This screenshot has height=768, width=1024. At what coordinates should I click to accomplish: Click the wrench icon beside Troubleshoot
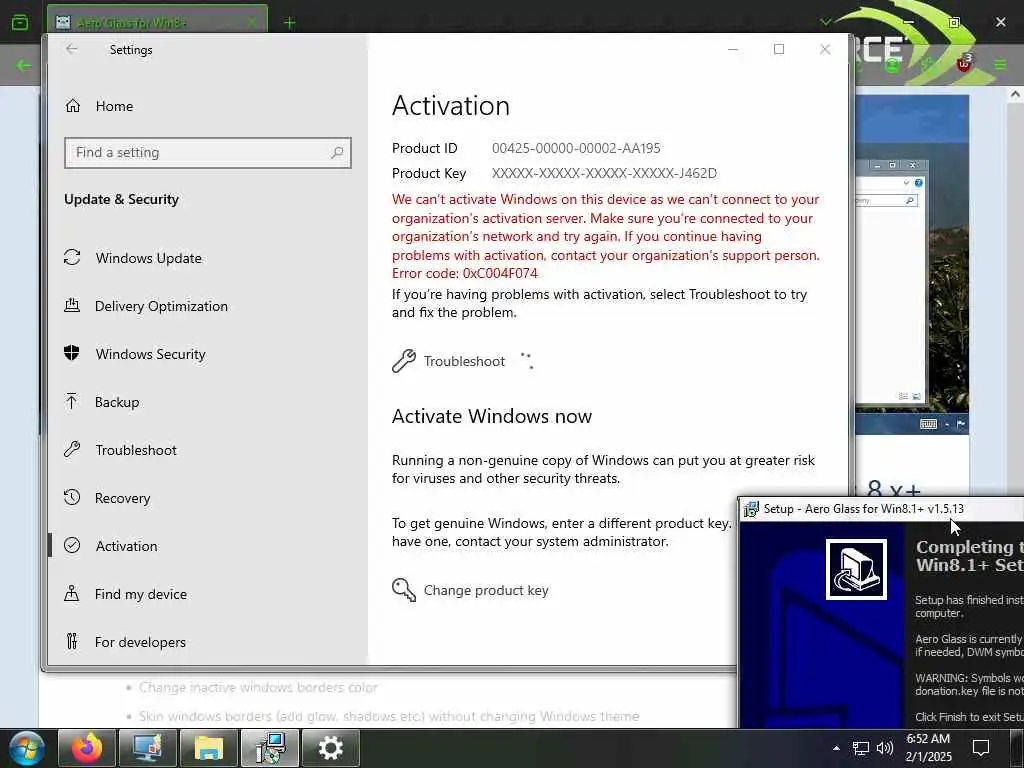click(x=404, y=361)
